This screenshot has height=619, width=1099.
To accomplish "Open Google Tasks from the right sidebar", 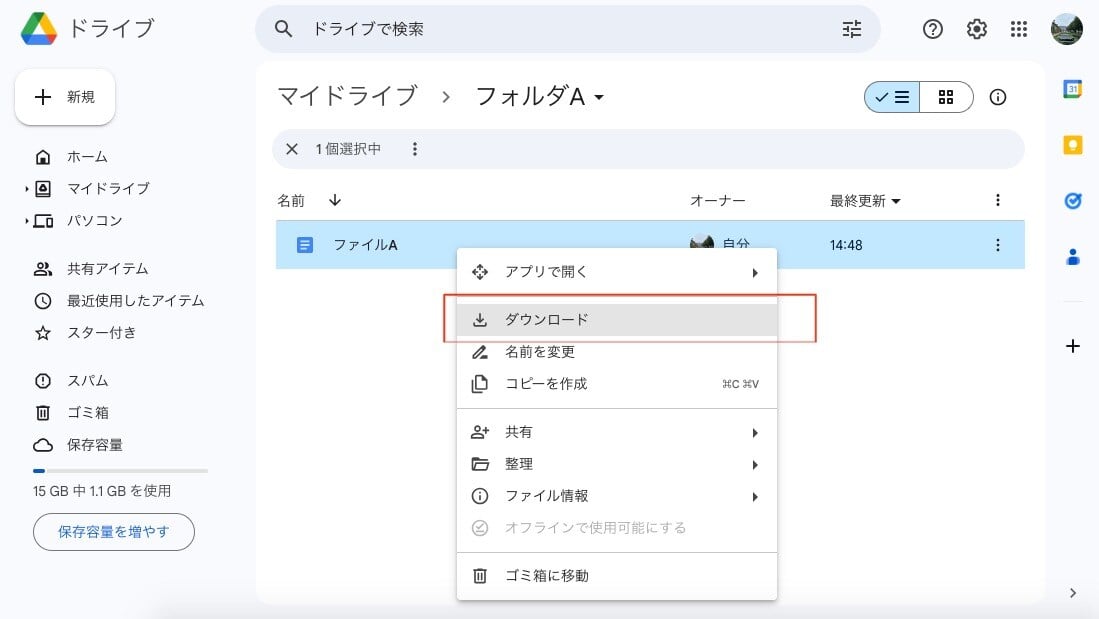I will (1072, 200).
